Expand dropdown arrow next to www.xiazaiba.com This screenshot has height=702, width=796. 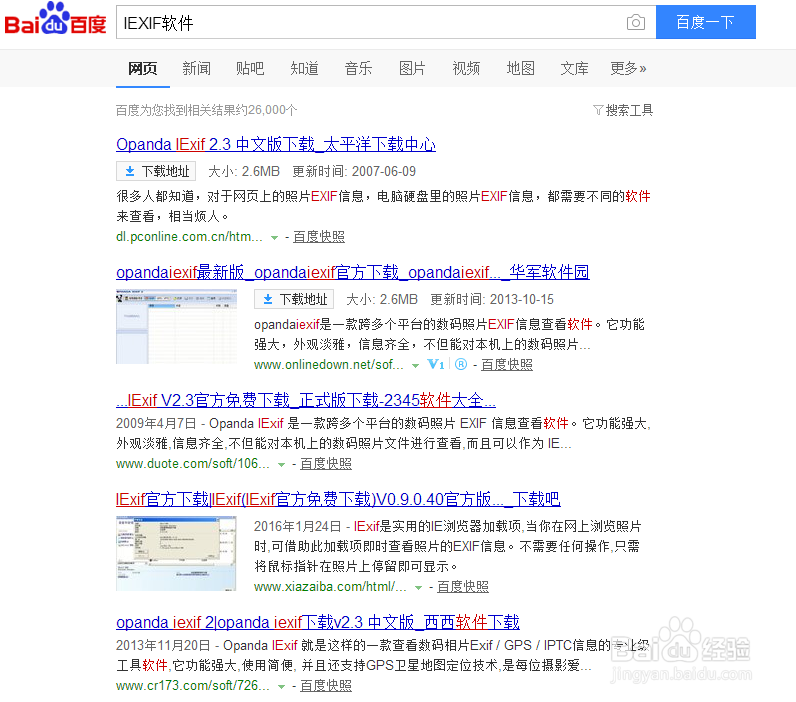pos(418,588)
